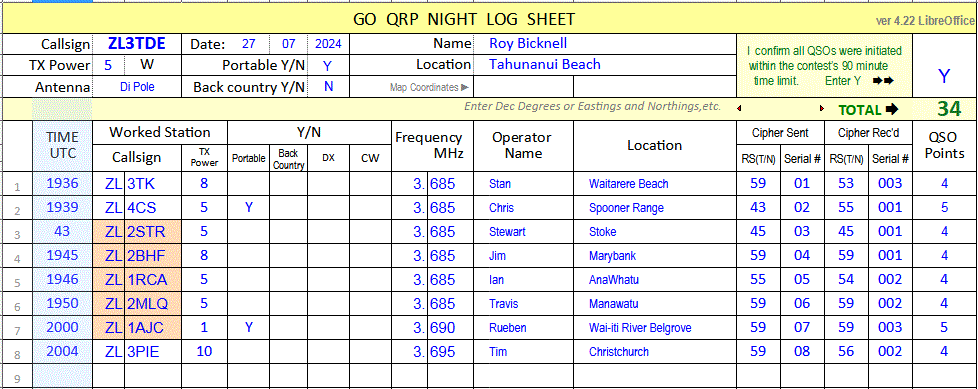
Task: Select the Portable Y/N cell showing Y
Action: tap(328, 64)
